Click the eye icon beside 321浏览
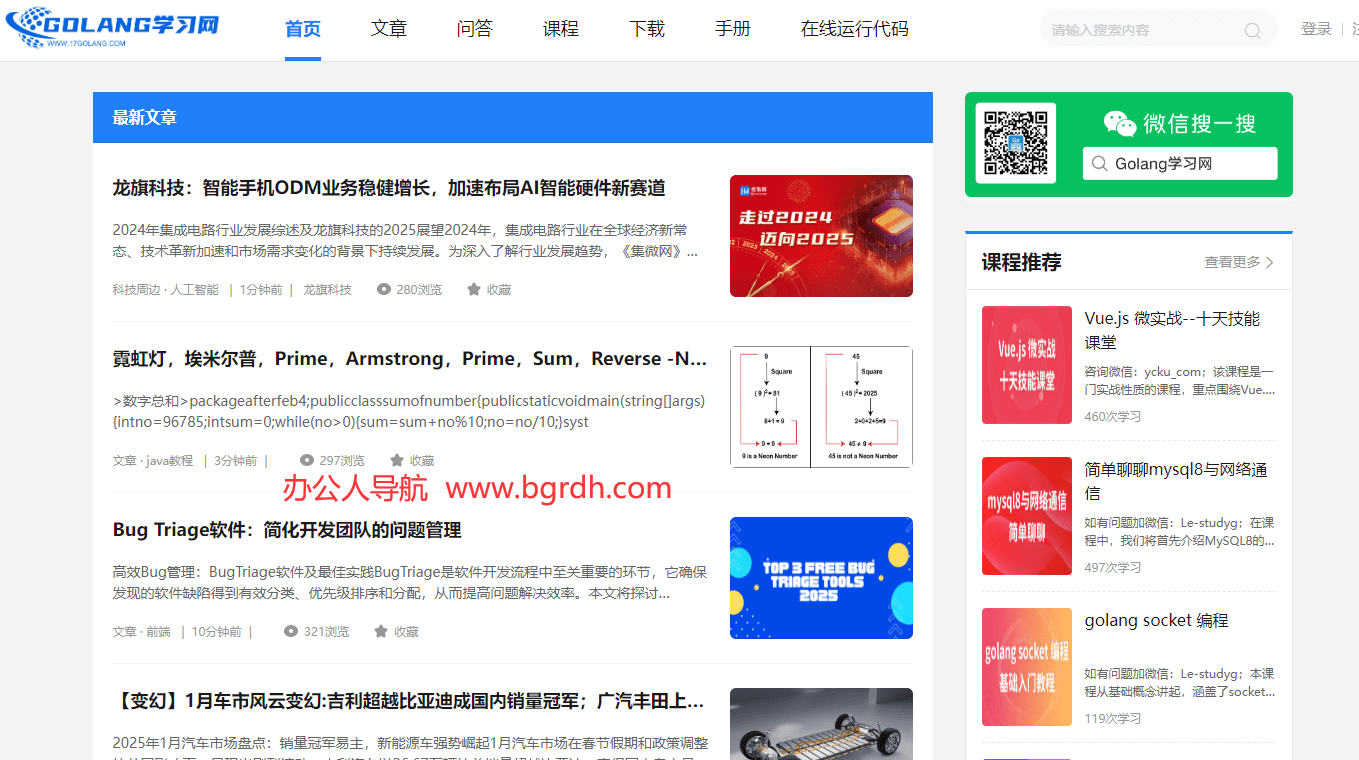1359x760 pixels. (291, 632)
